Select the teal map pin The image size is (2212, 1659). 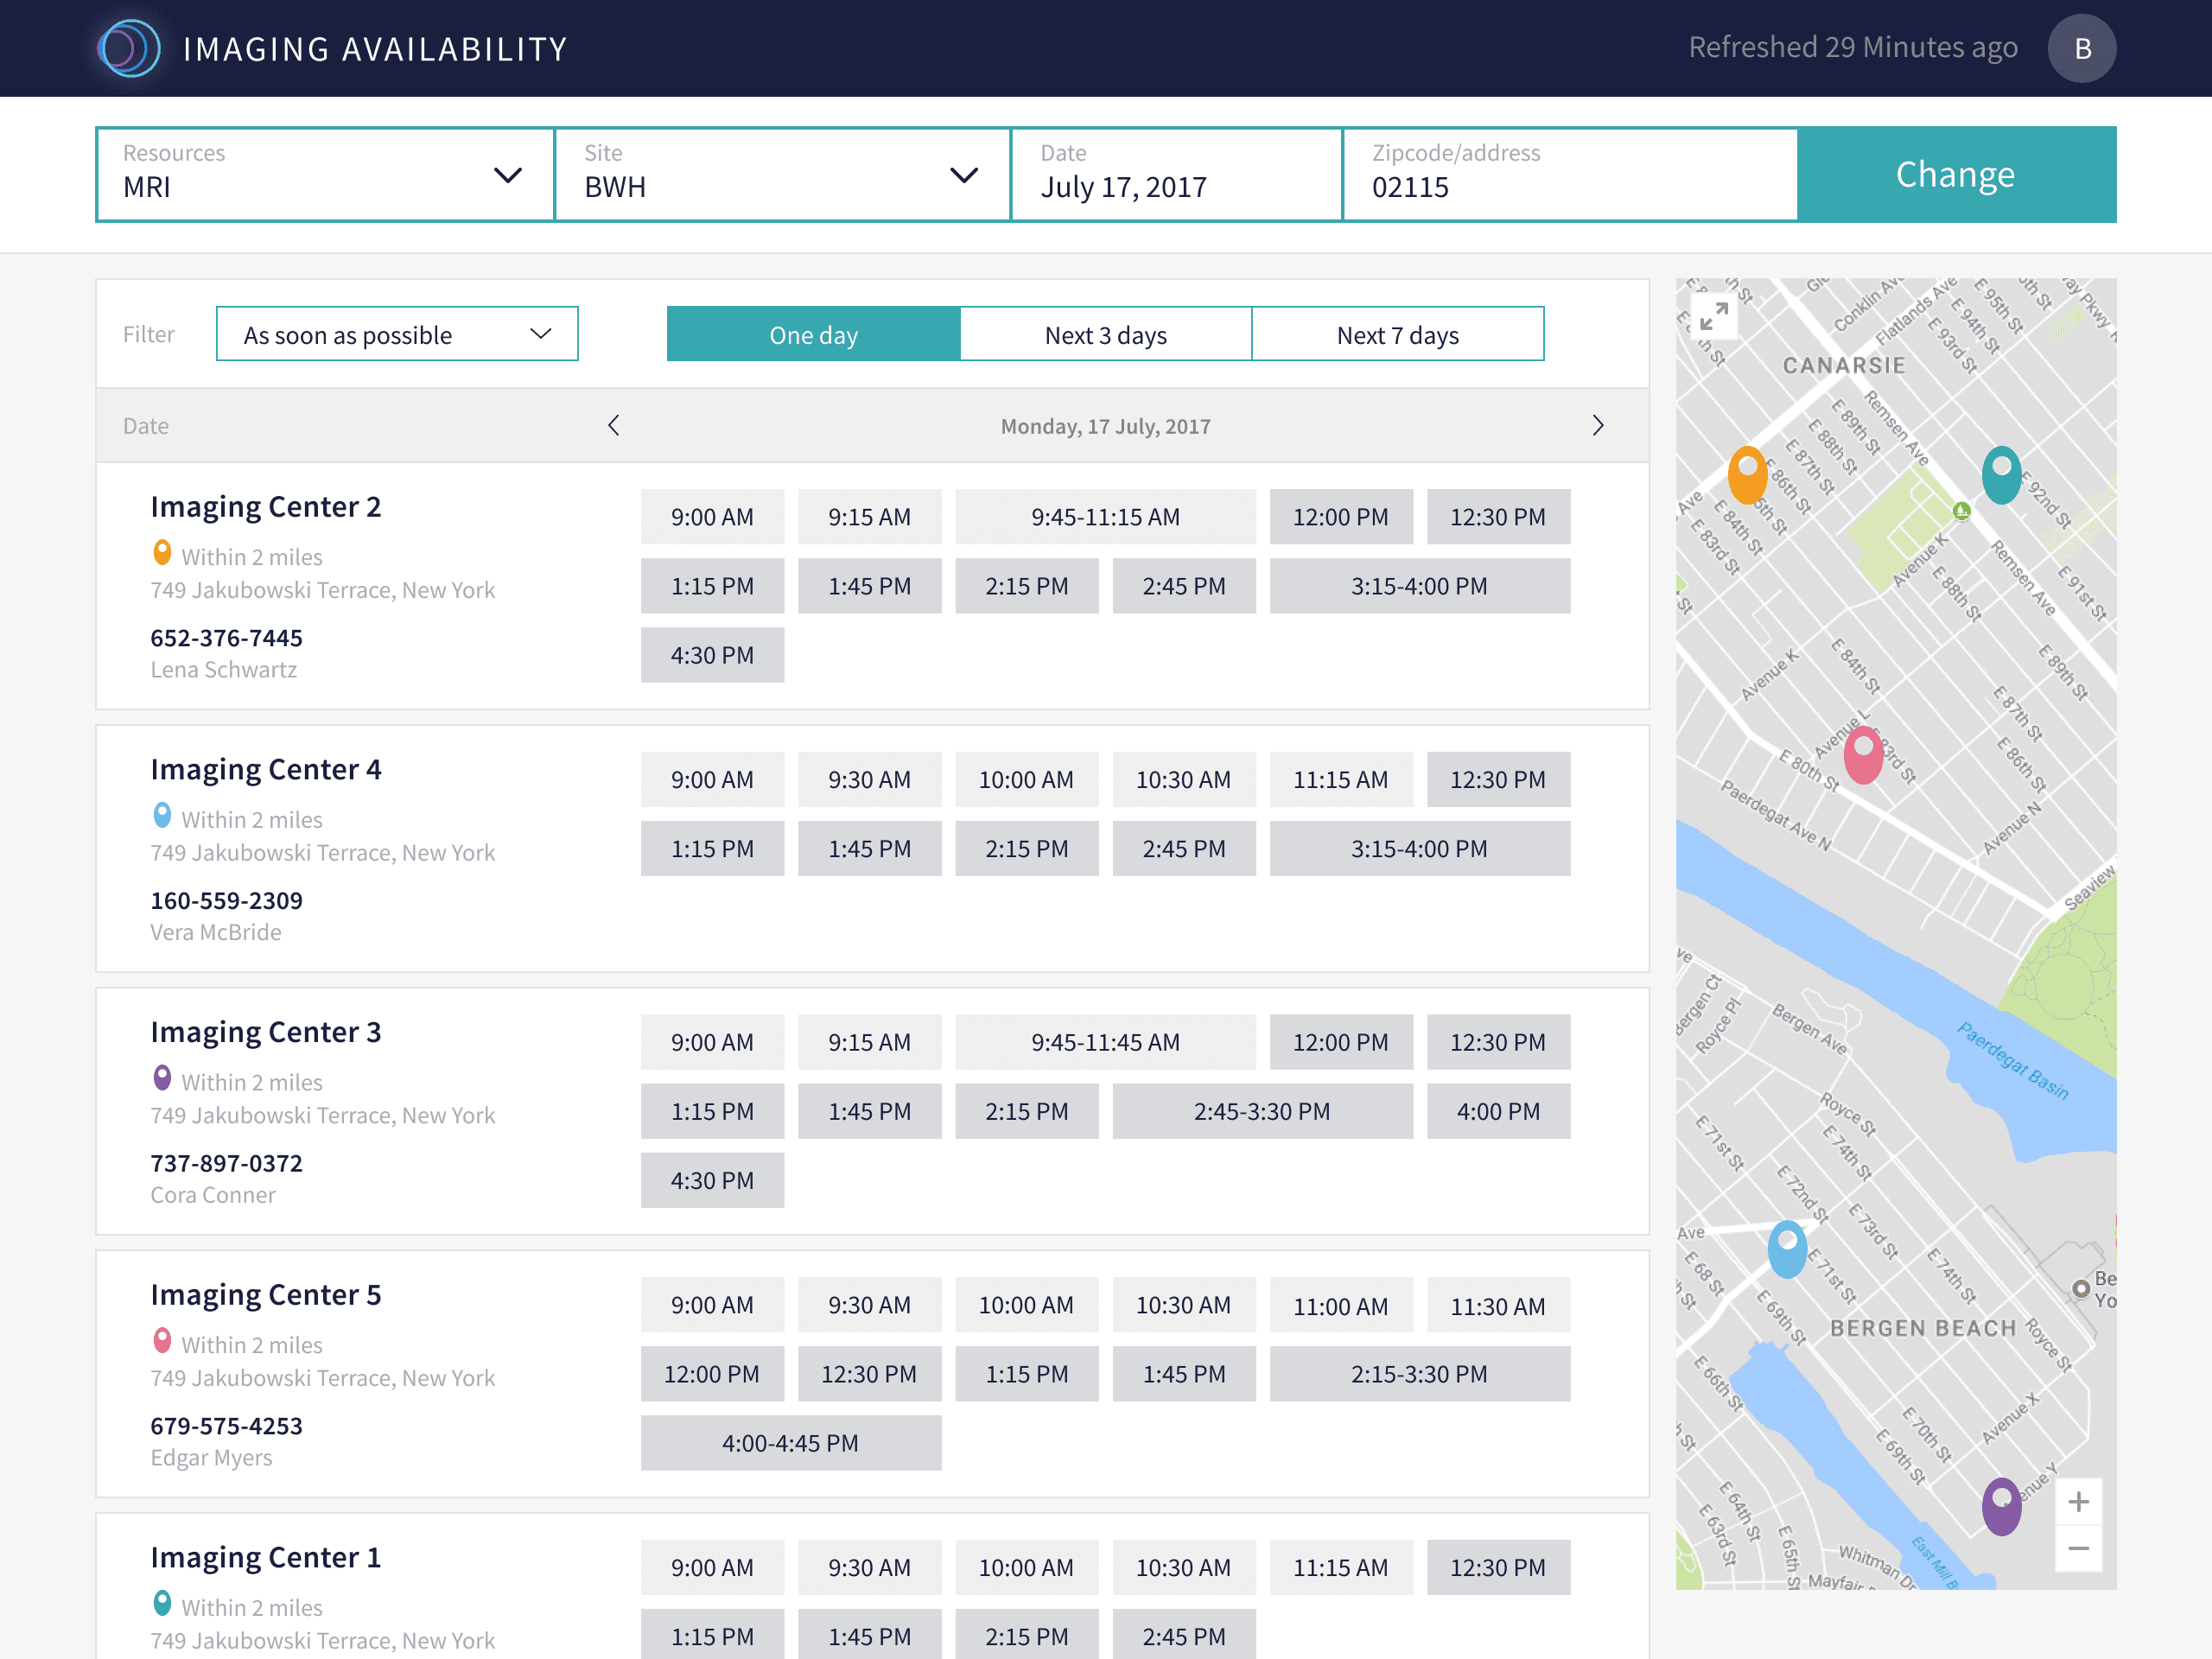pyautogui.click(x=2002, y=474)
